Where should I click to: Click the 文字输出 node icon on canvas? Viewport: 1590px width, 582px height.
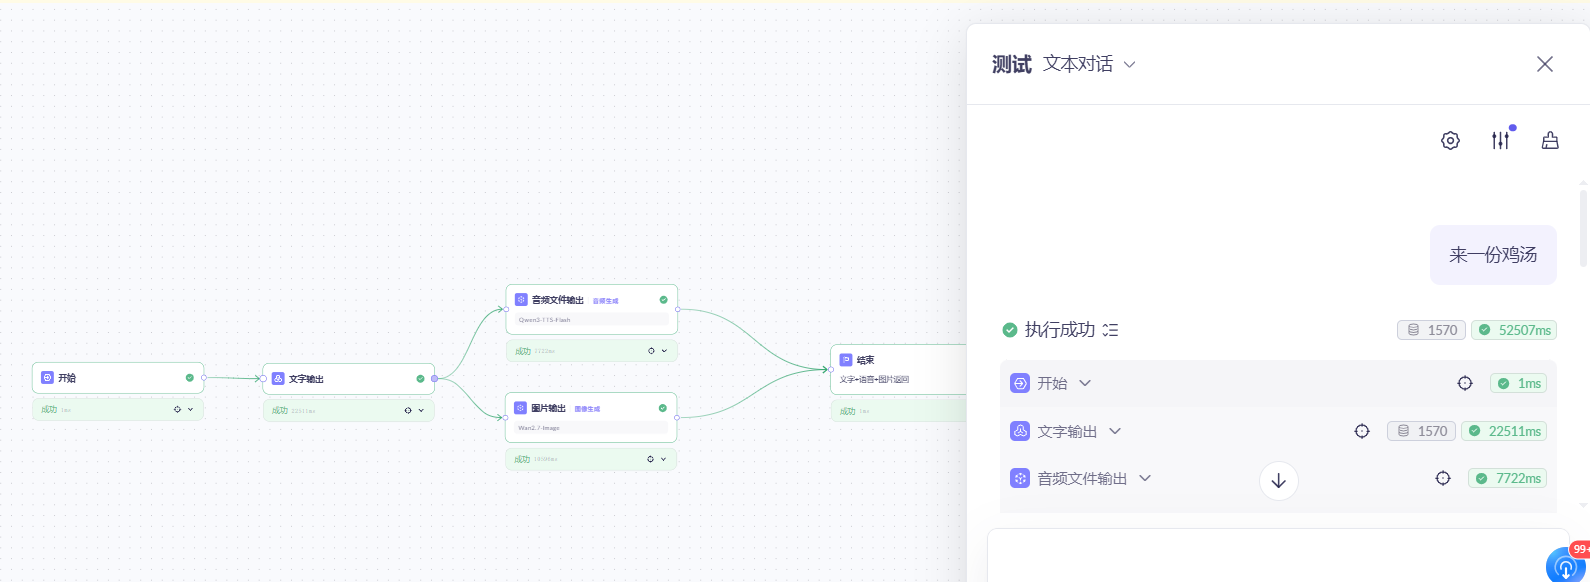coord(278,379)
